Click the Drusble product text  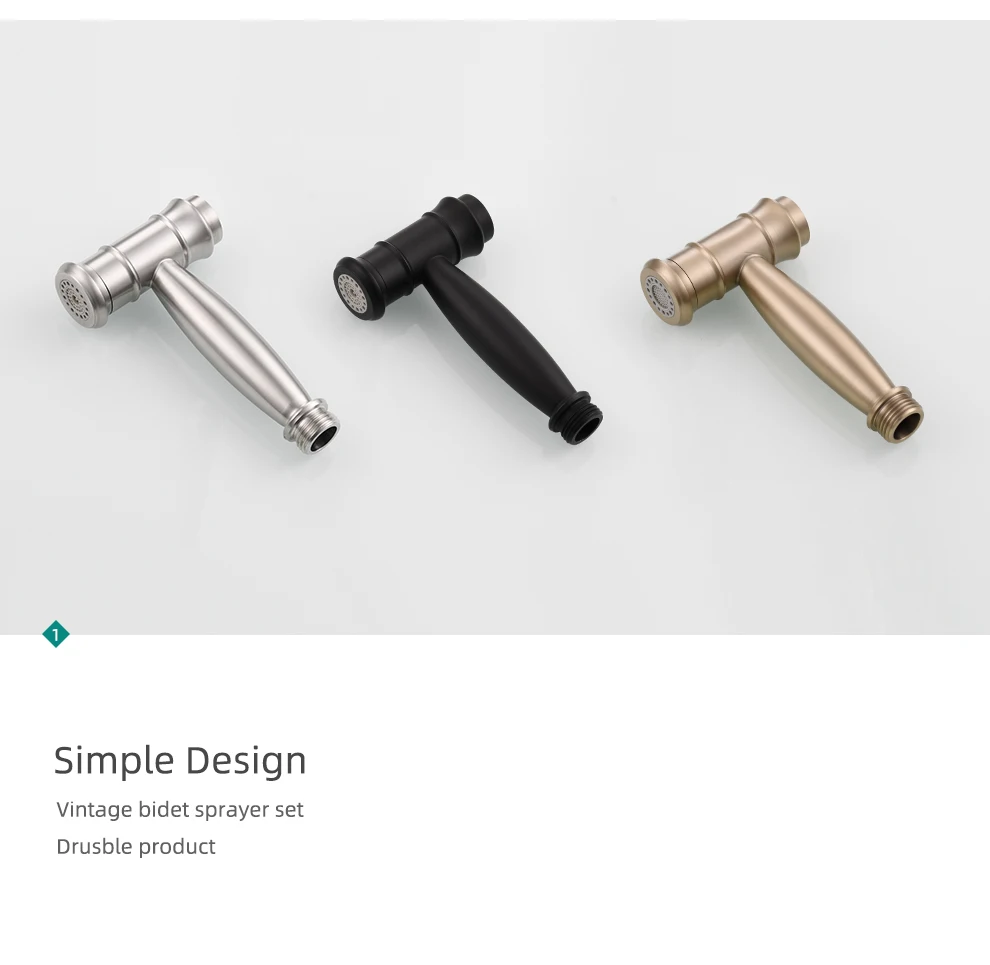coord(136,846)
